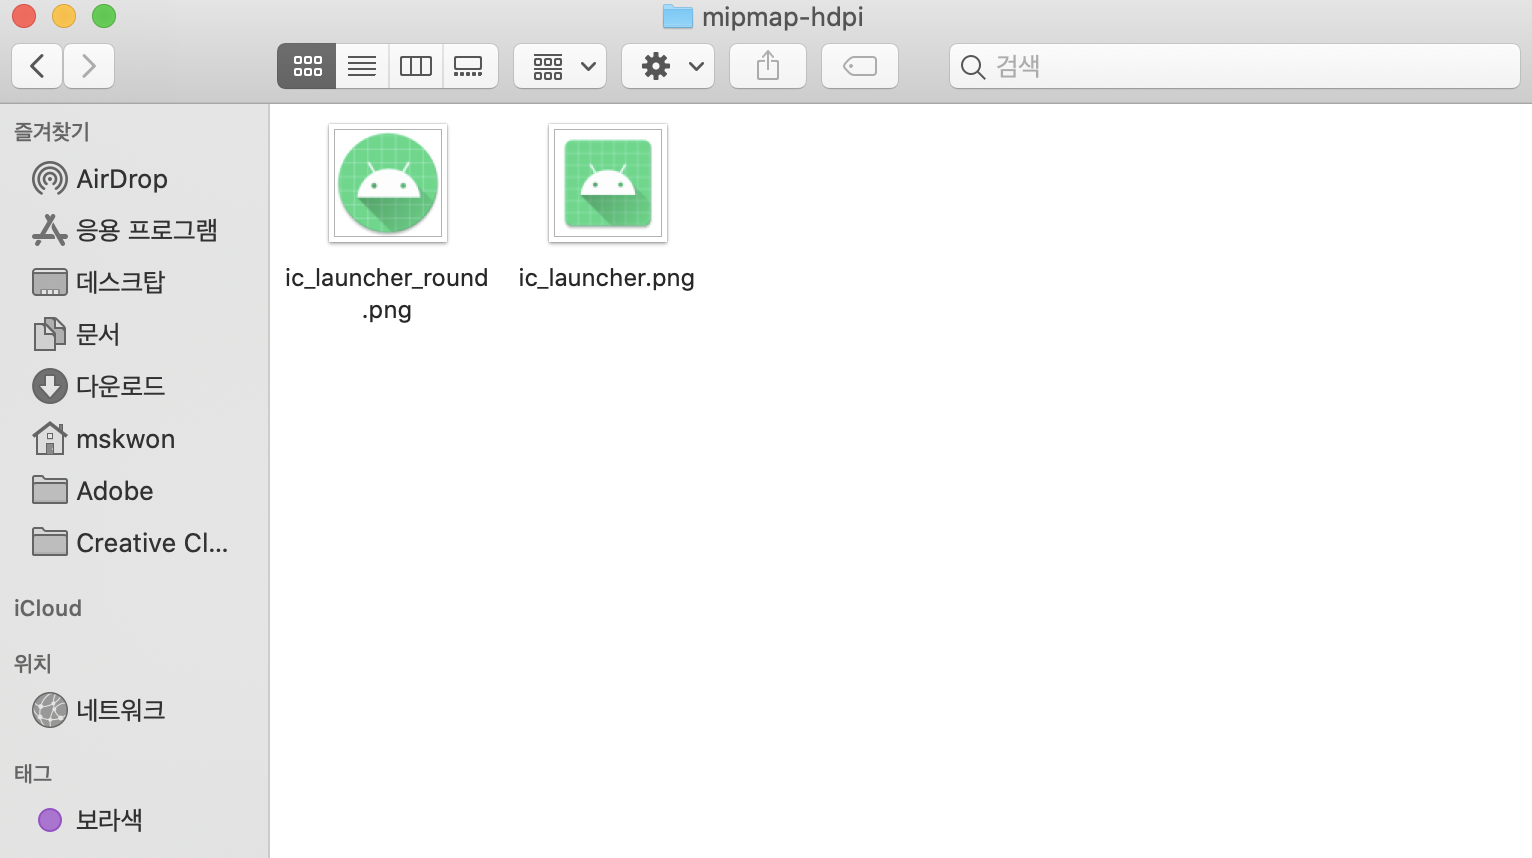Switch to icon view mode

click(x=307, y=66)
